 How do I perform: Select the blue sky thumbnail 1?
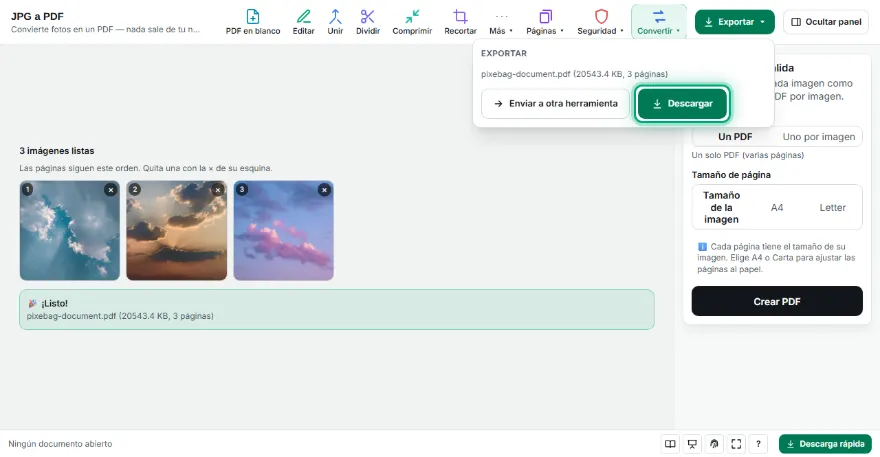click(70, 230)
